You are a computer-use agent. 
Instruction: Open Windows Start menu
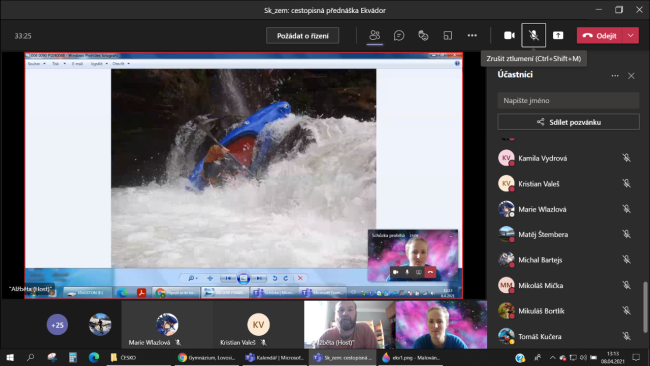tap(10, 358)
